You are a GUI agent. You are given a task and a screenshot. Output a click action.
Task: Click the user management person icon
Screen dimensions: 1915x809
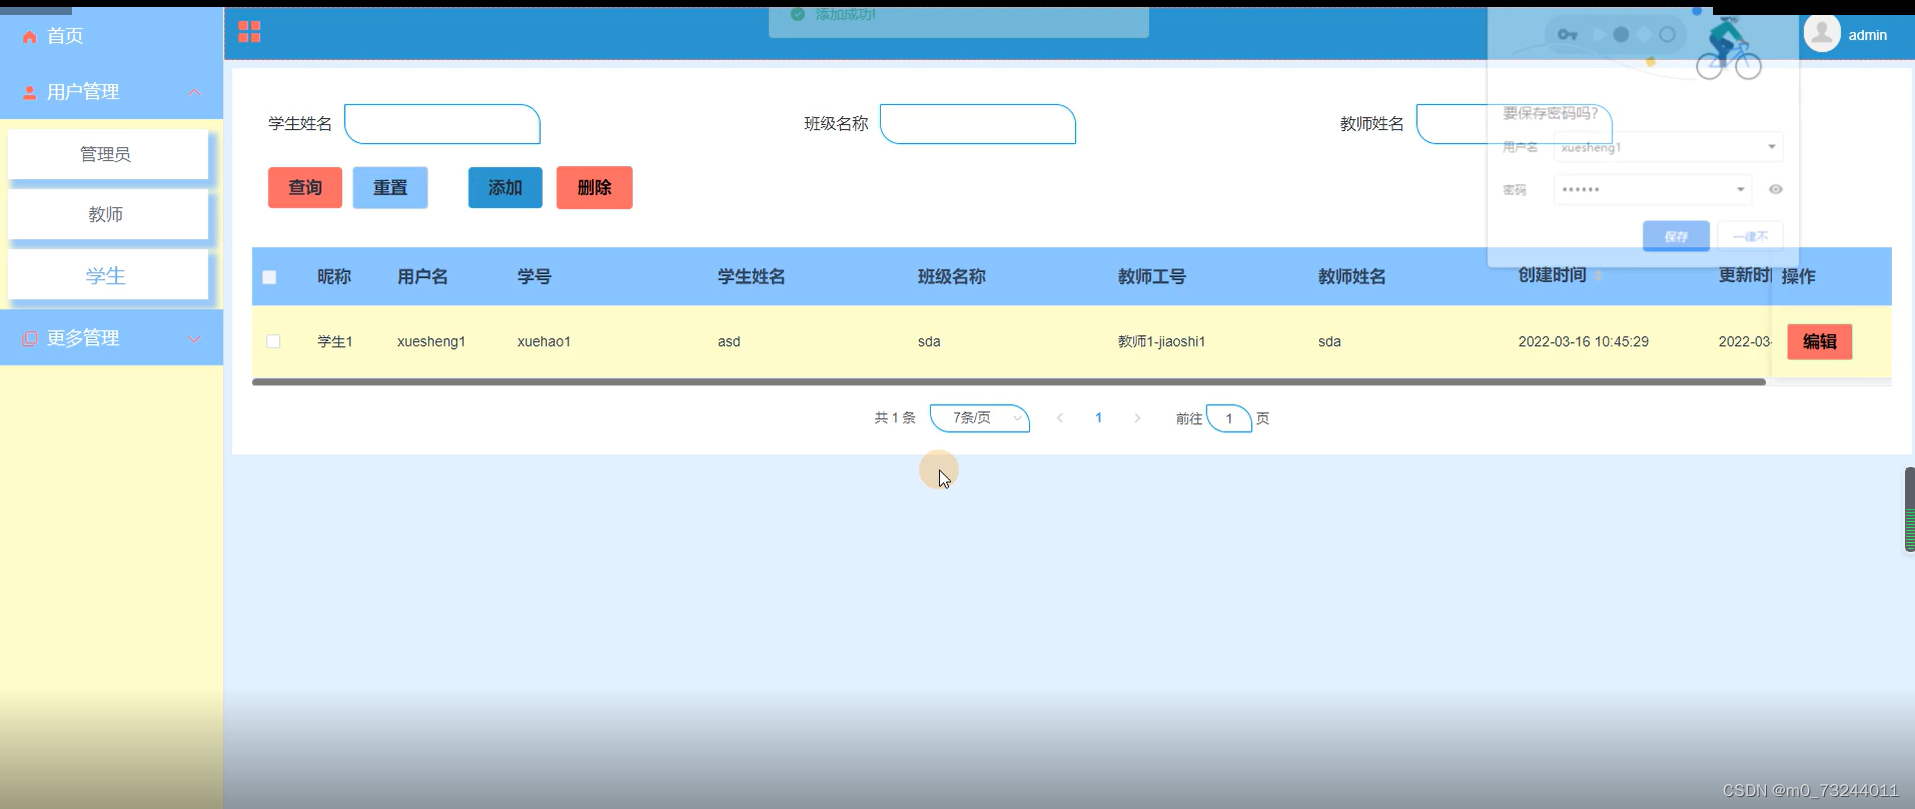(x=30, y=93)
